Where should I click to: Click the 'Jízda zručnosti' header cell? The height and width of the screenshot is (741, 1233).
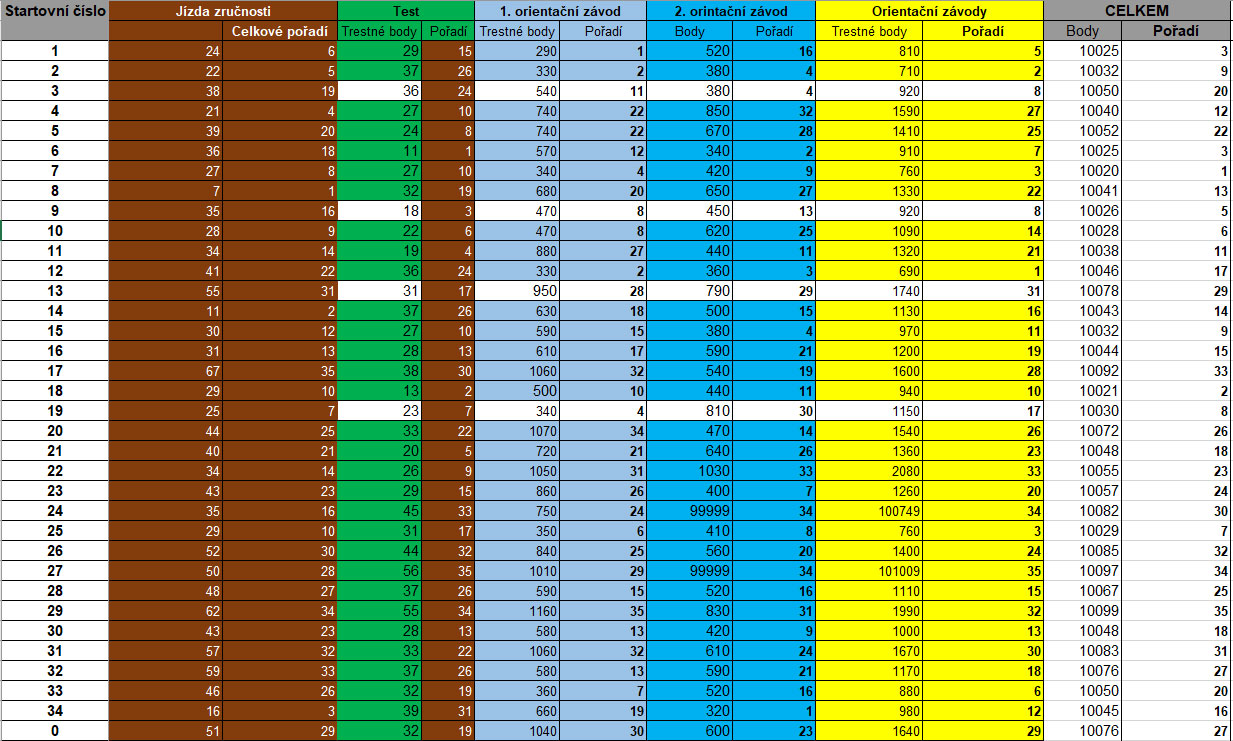[223, 11]
